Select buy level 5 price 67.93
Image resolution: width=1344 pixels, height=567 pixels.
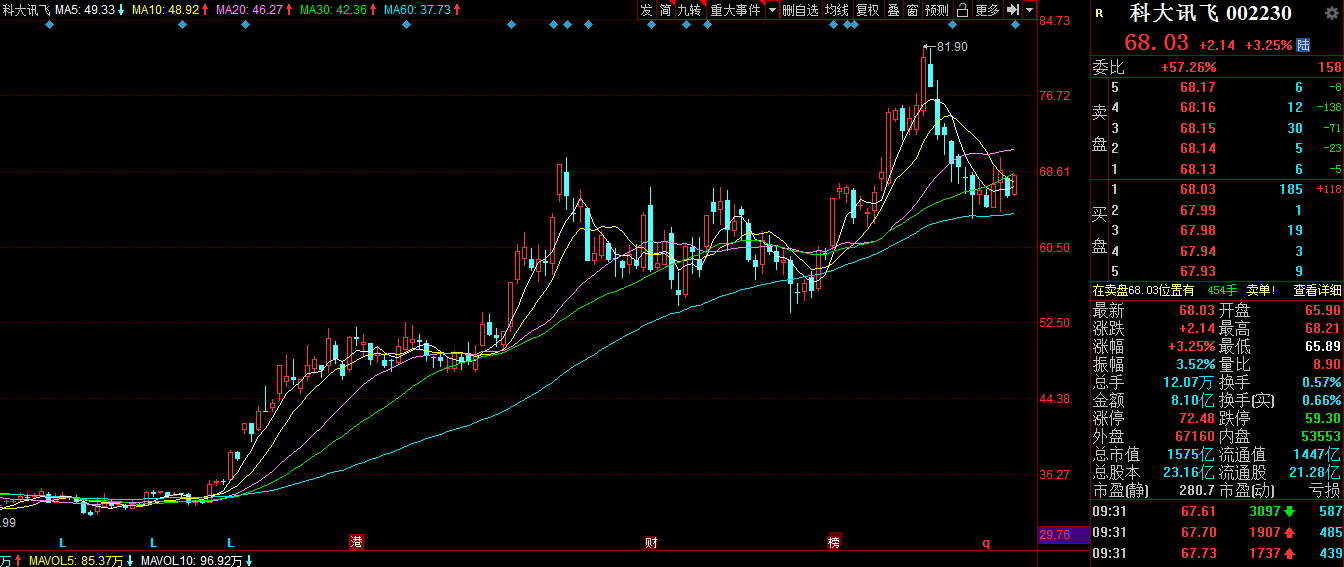coord(1197,271)
